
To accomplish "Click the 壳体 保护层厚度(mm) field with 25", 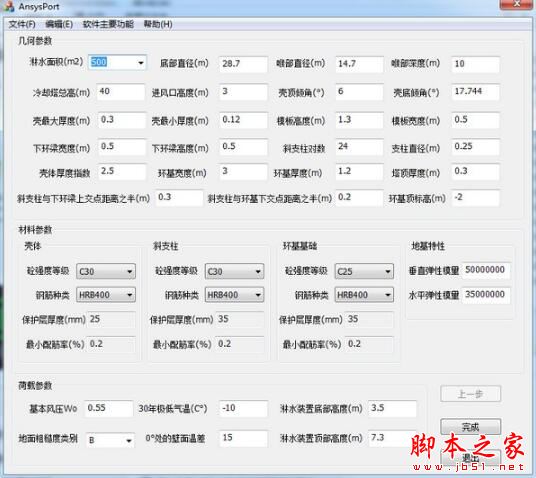I will point(111,320).
